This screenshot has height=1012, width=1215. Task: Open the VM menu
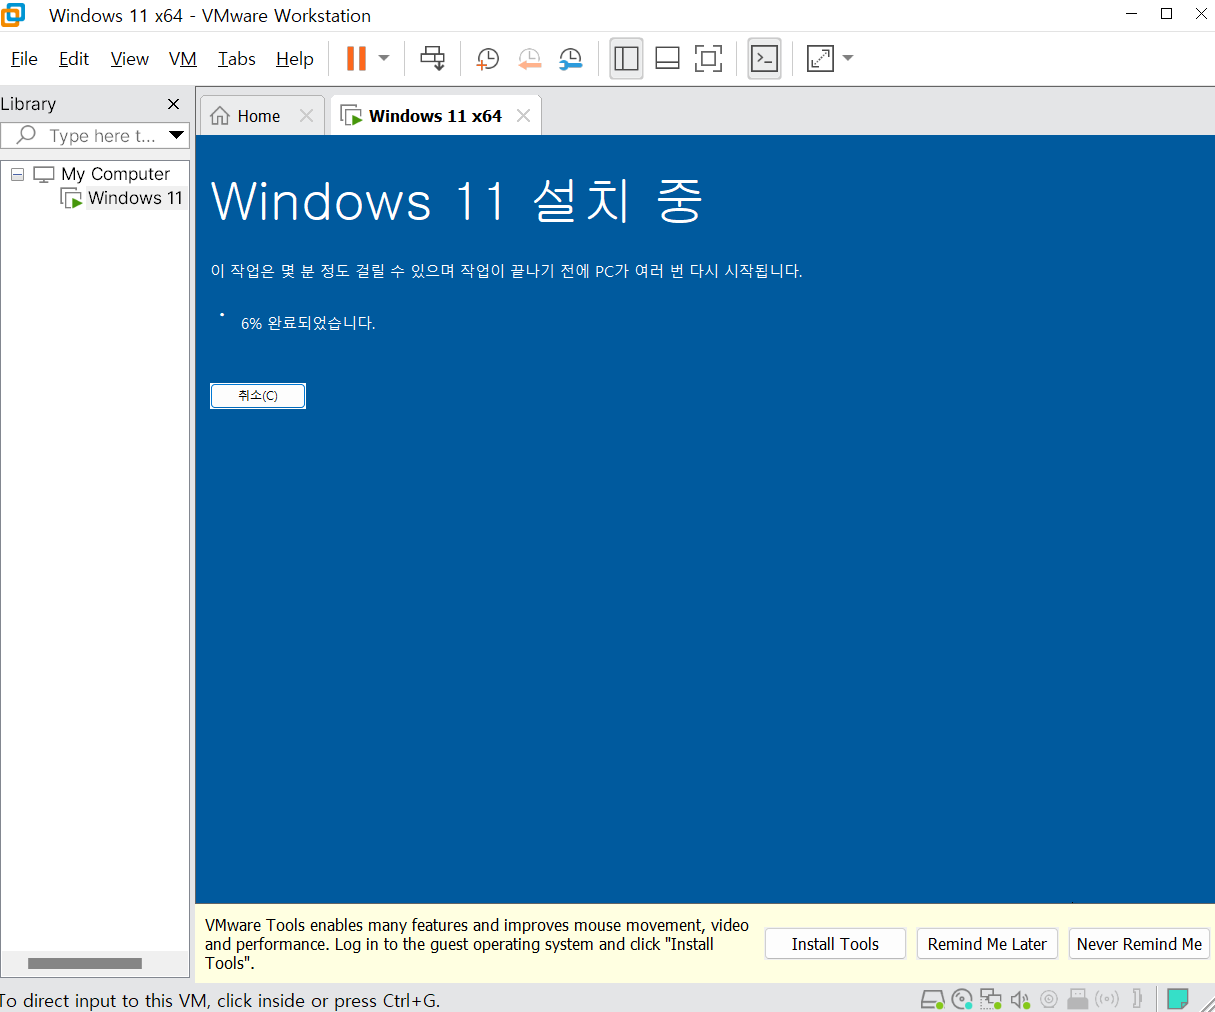183,59
